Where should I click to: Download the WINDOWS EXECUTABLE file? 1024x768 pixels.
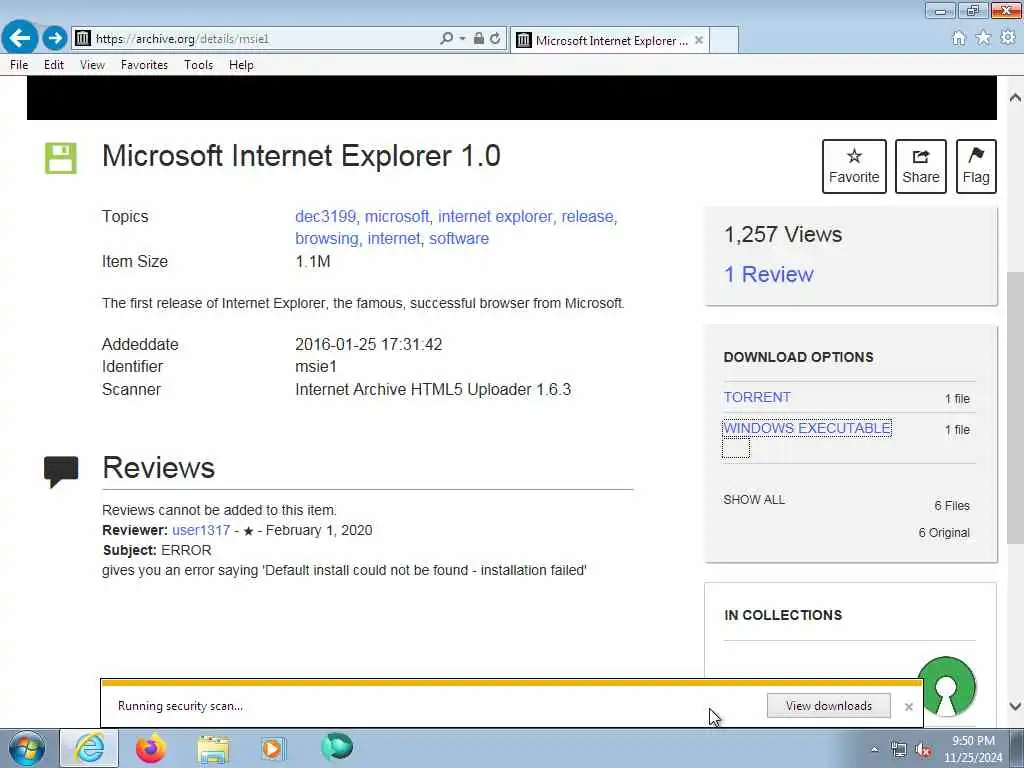(807, 428)
